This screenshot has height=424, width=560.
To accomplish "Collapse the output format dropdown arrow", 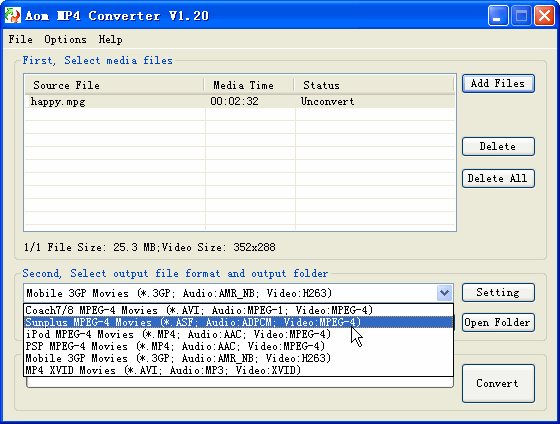I will [444, 293].
